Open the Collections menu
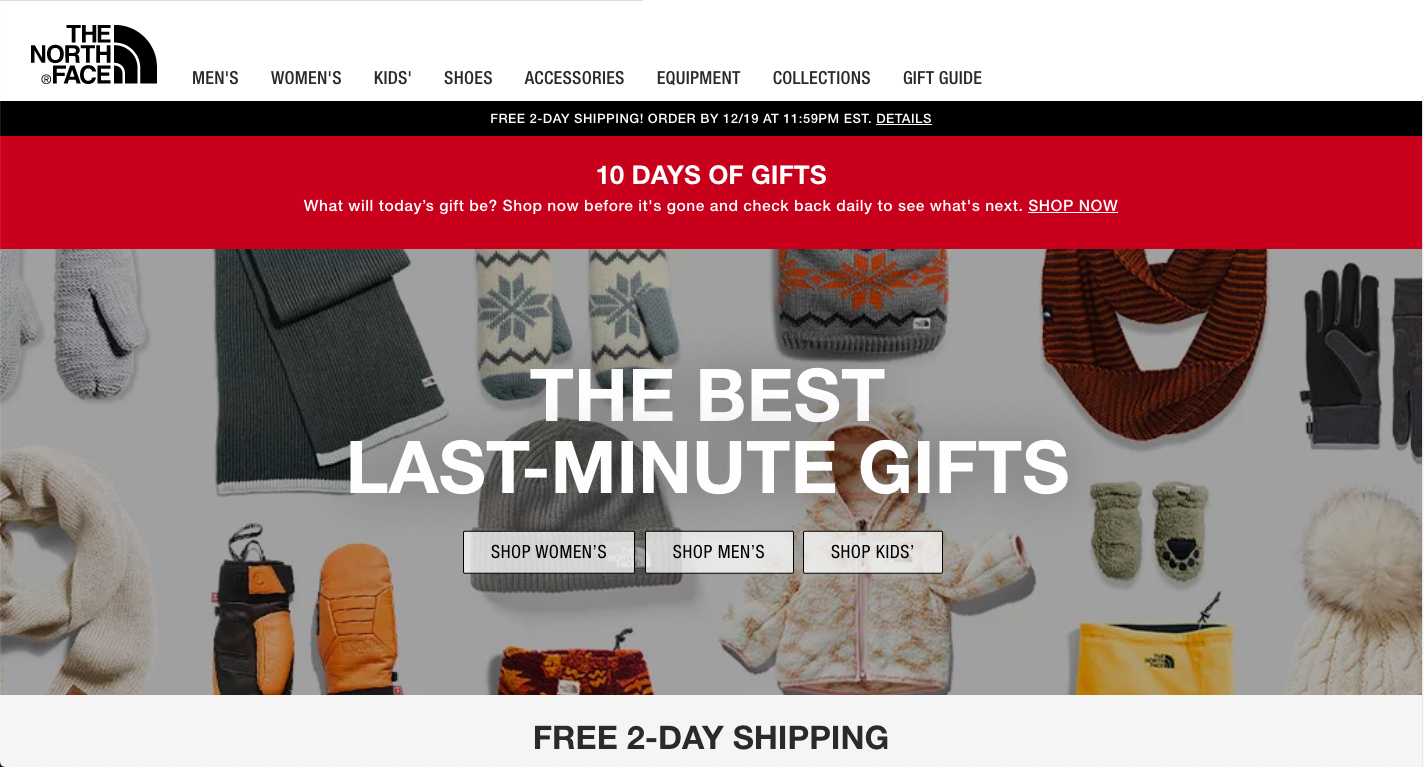1424x767 pixels. (821, 78)
